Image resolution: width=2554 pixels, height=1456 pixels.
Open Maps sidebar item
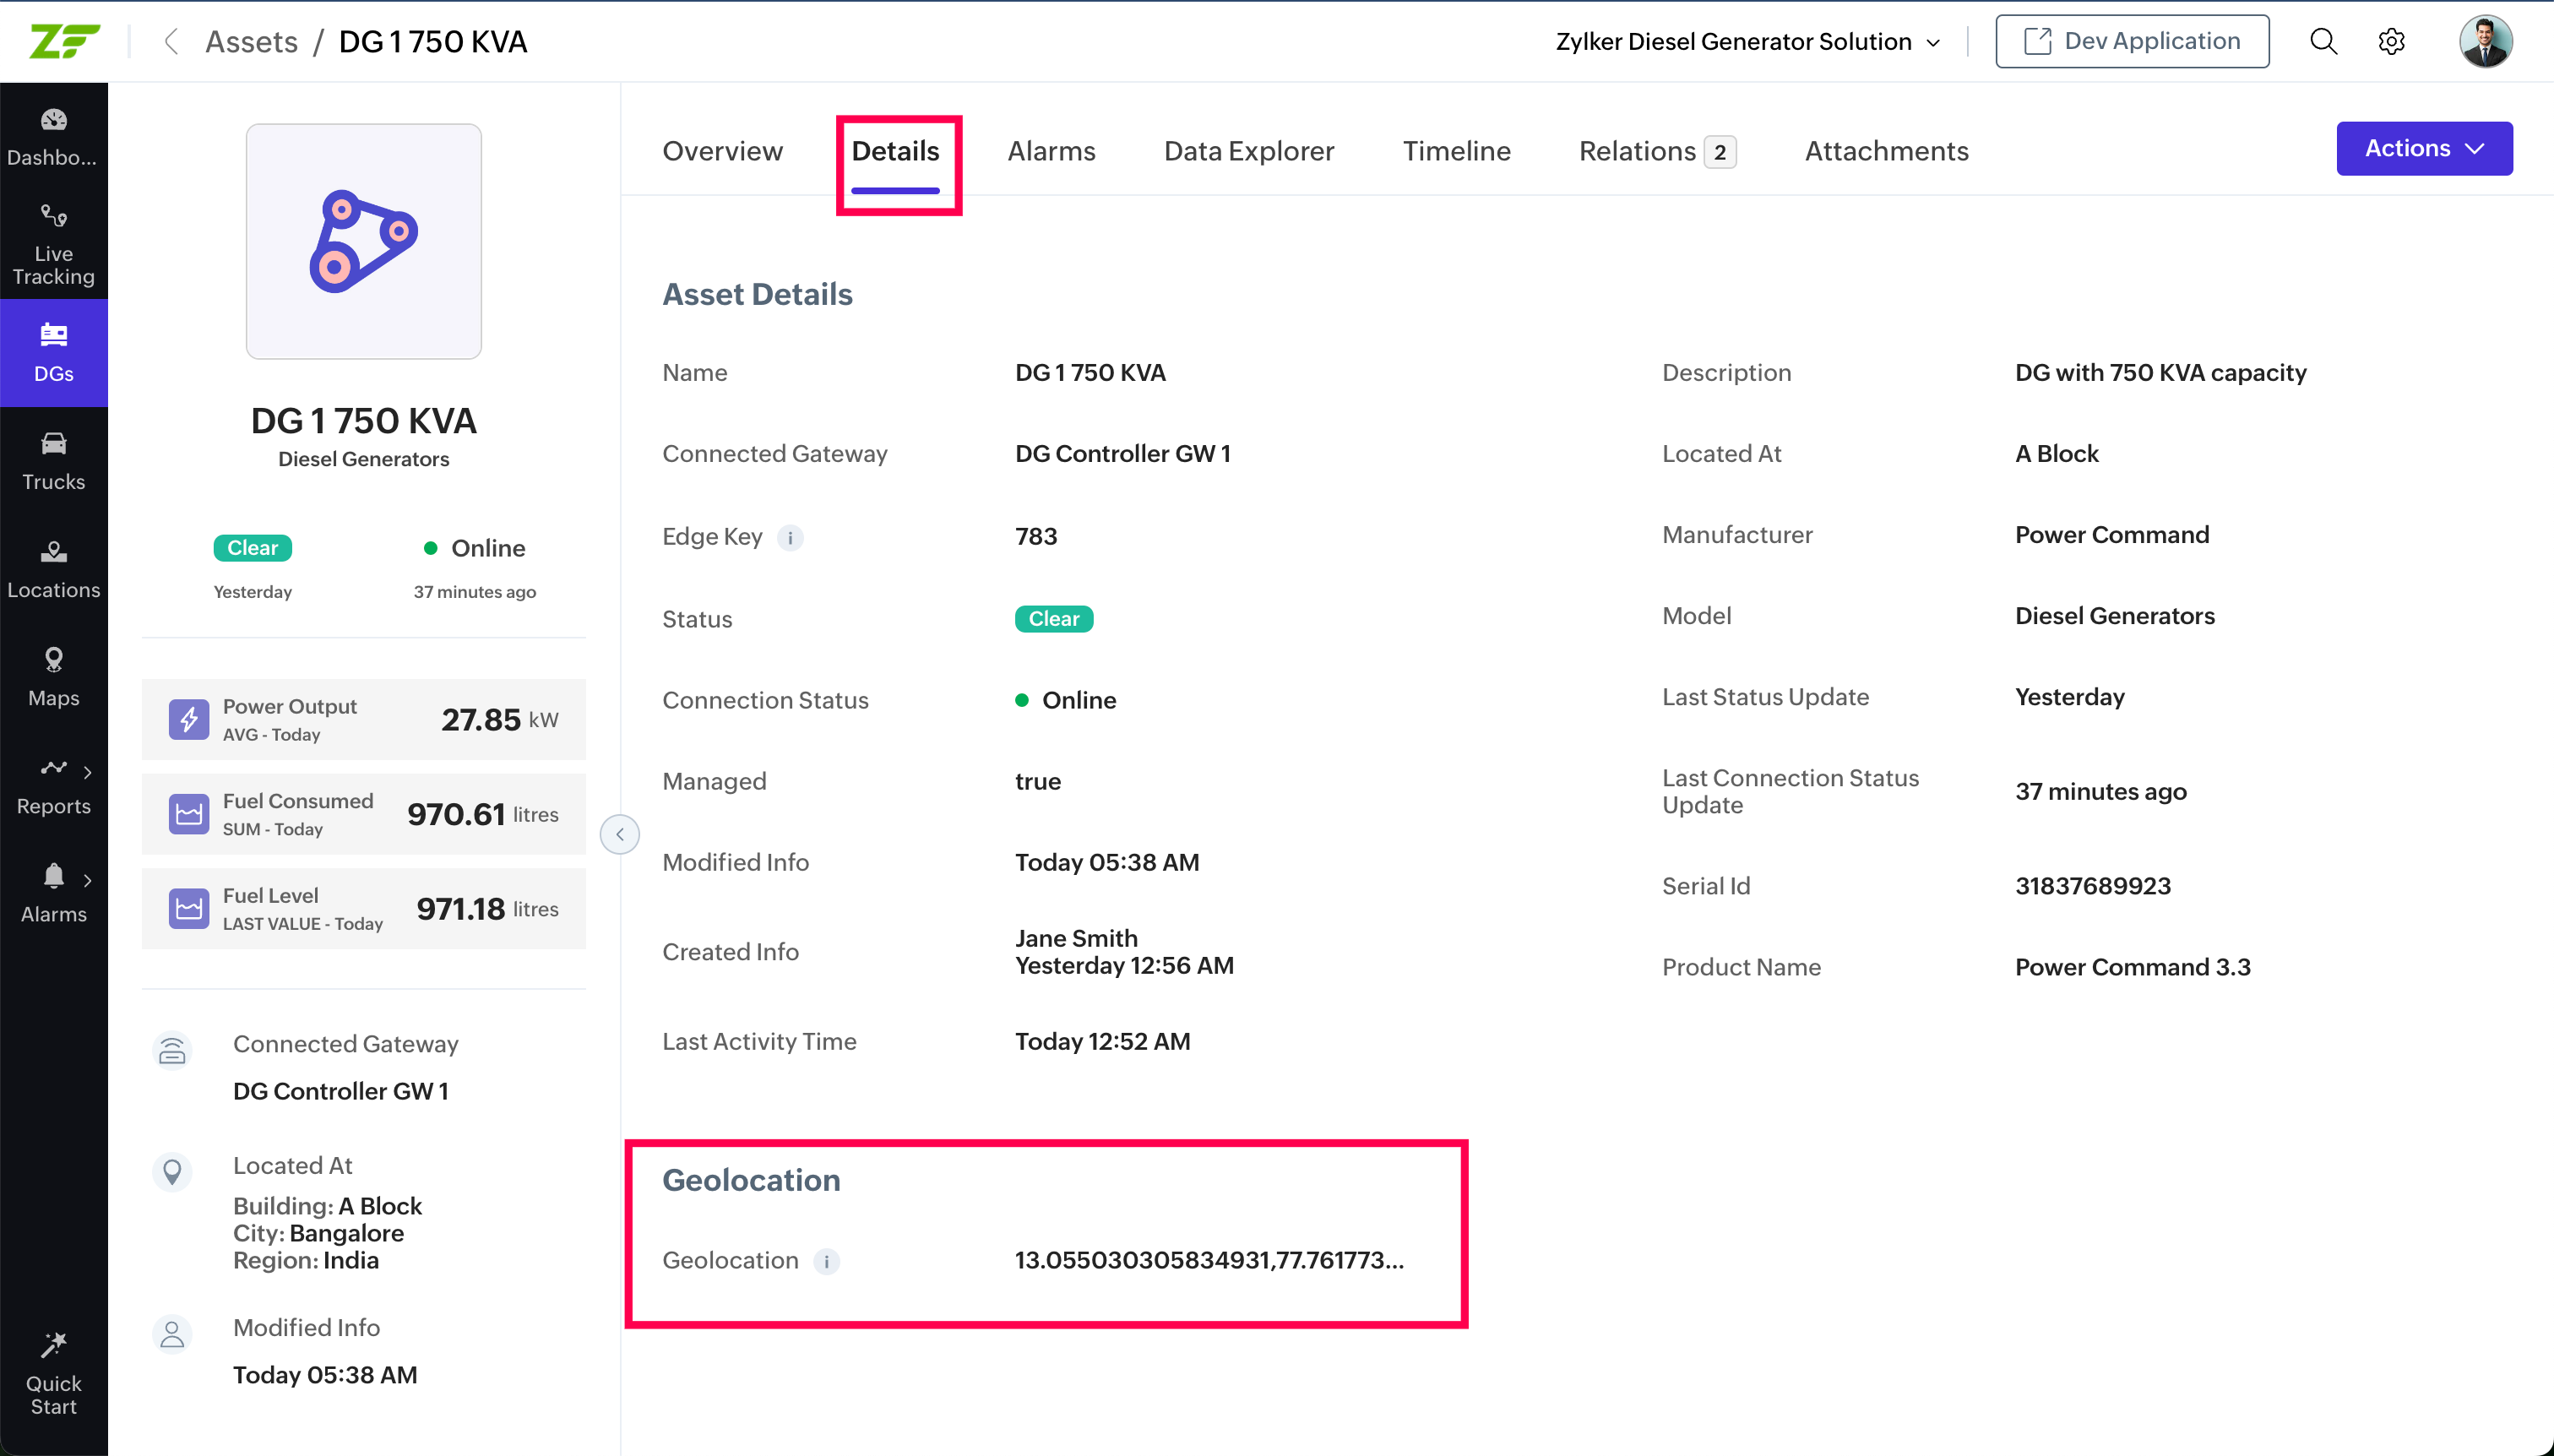click(53, 676)
